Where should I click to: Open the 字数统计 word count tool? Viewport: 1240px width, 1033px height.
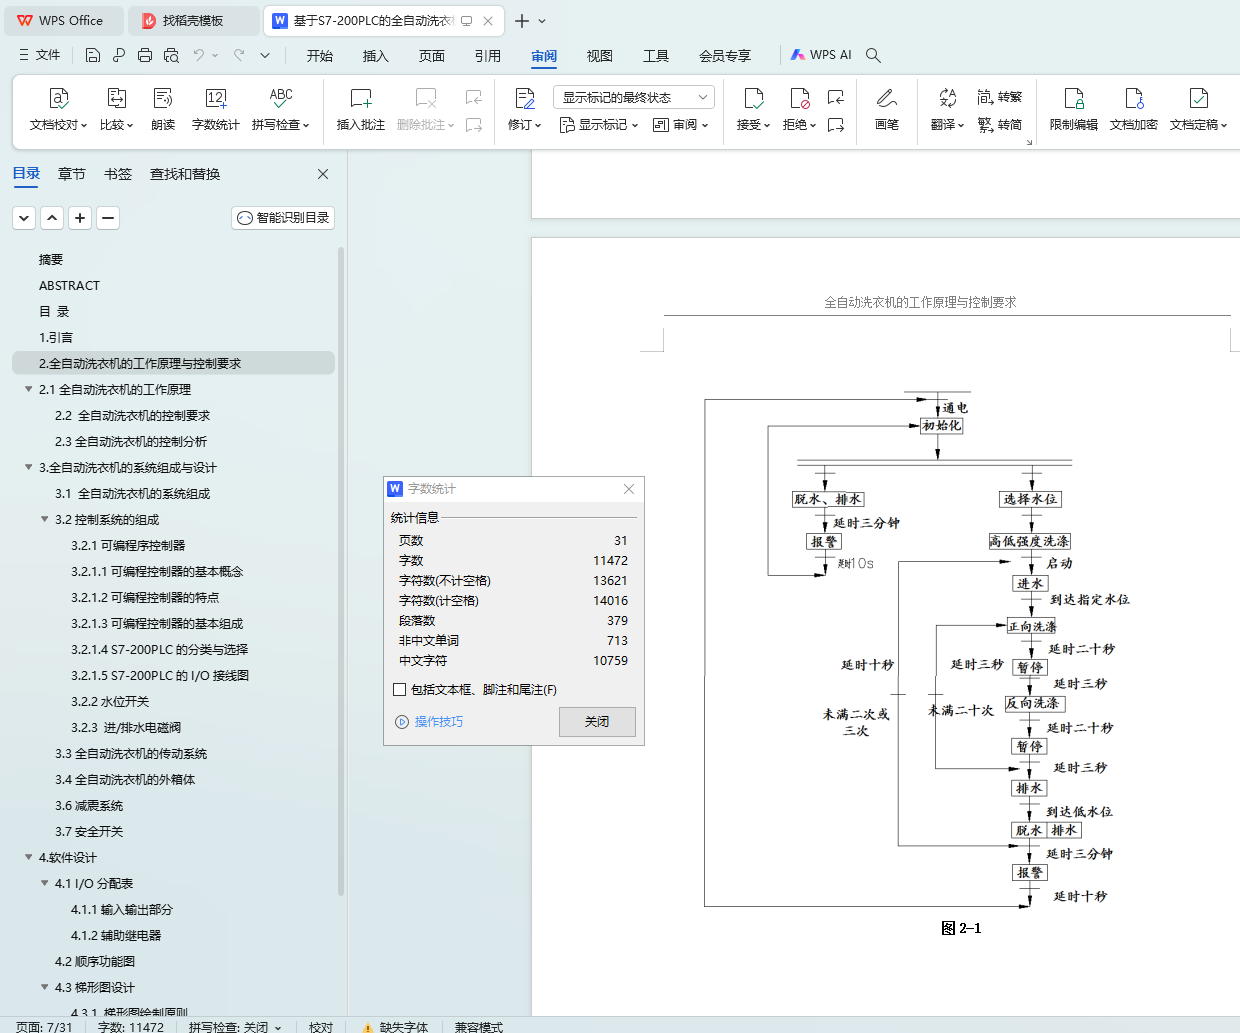point(215,99)
